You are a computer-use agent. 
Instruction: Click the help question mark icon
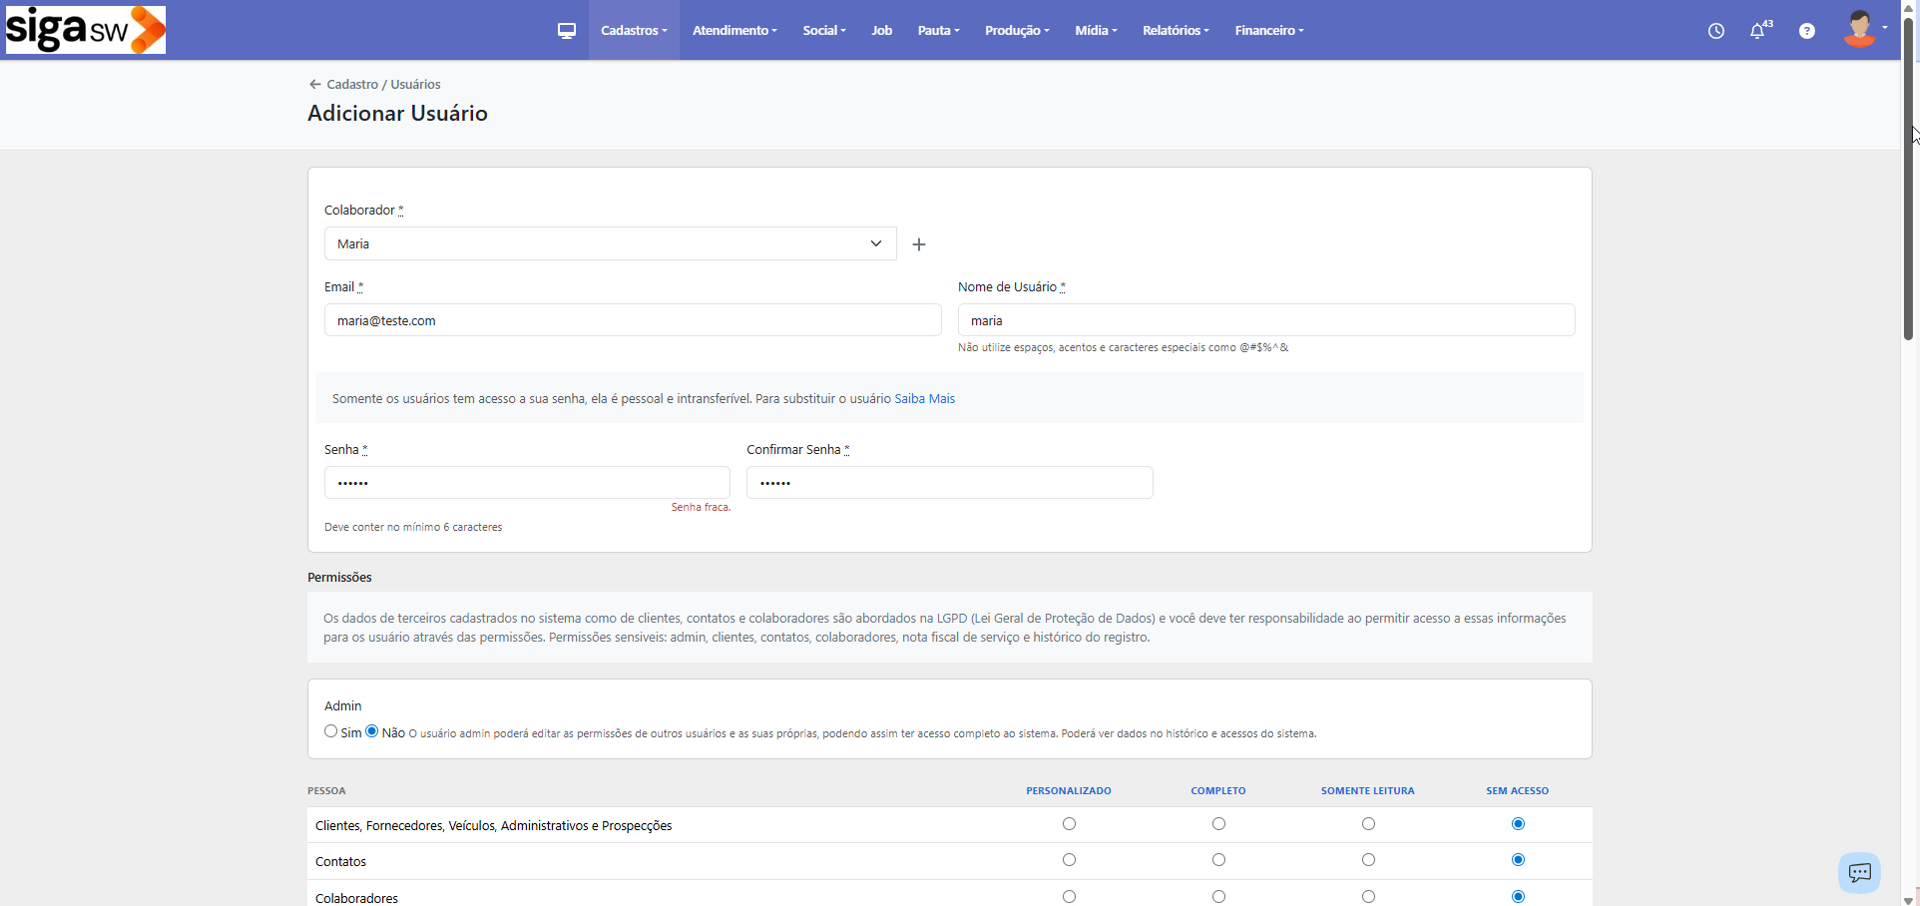point(1807,31)
